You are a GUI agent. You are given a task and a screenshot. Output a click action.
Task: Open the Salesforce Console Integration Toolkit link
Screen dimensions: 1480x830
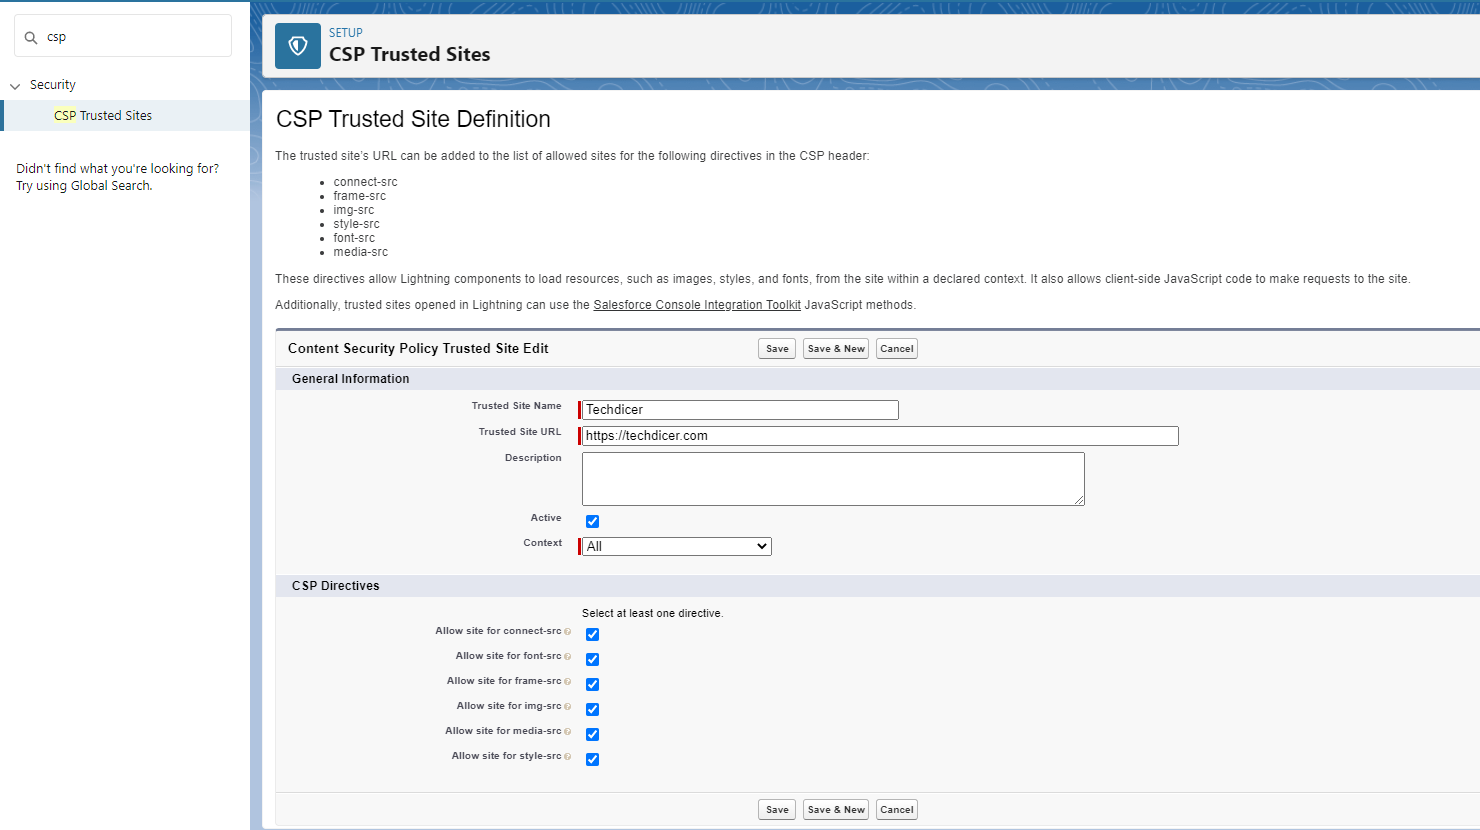(x=696, y=304)
